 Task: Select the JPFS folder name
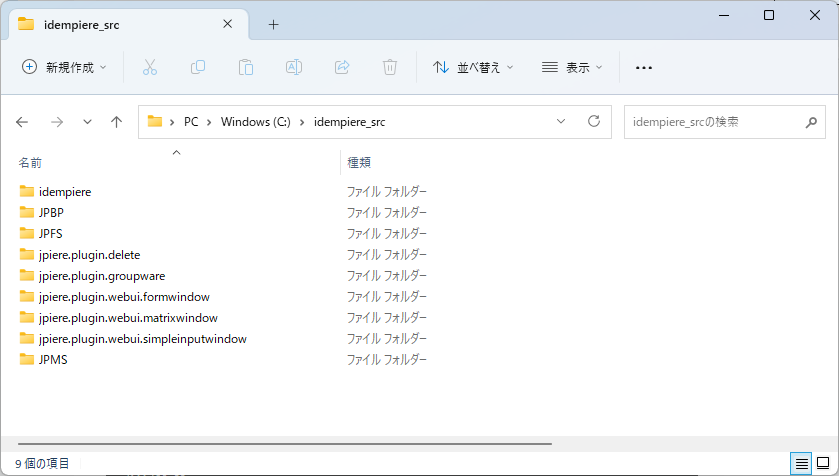tap(51, 234)
